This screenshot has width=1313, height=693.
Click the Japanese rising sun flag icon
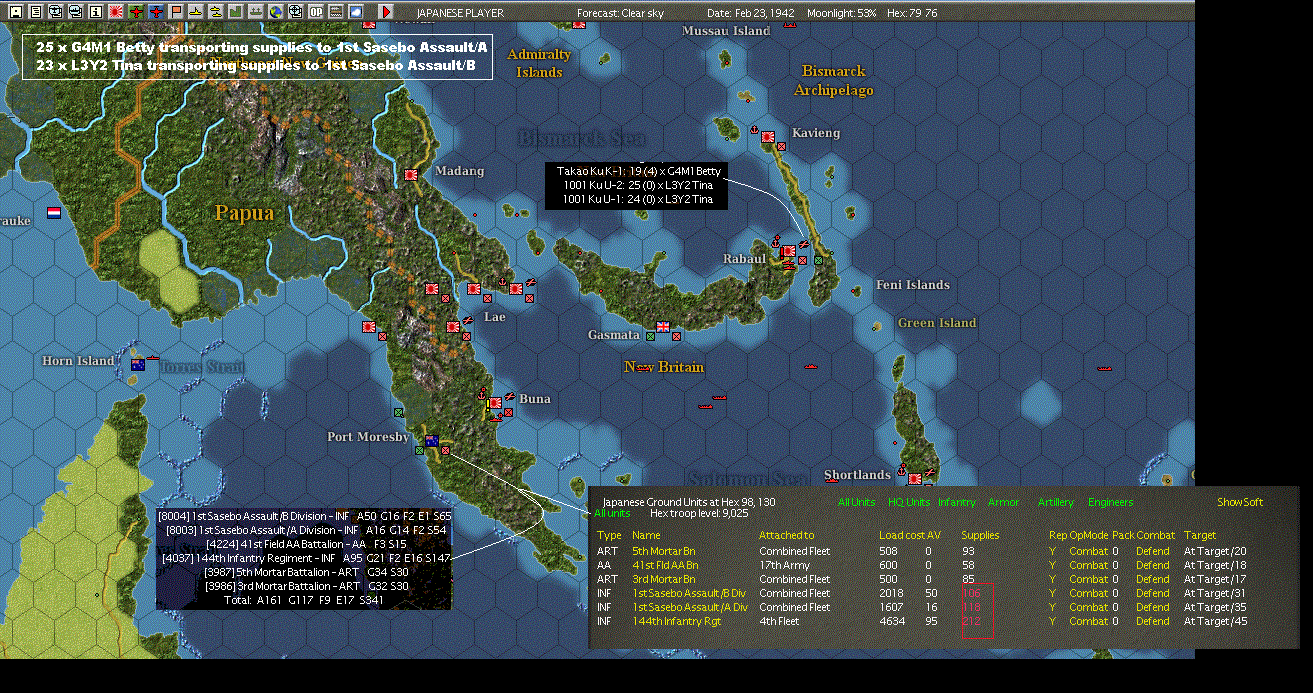tap(116, 12)
